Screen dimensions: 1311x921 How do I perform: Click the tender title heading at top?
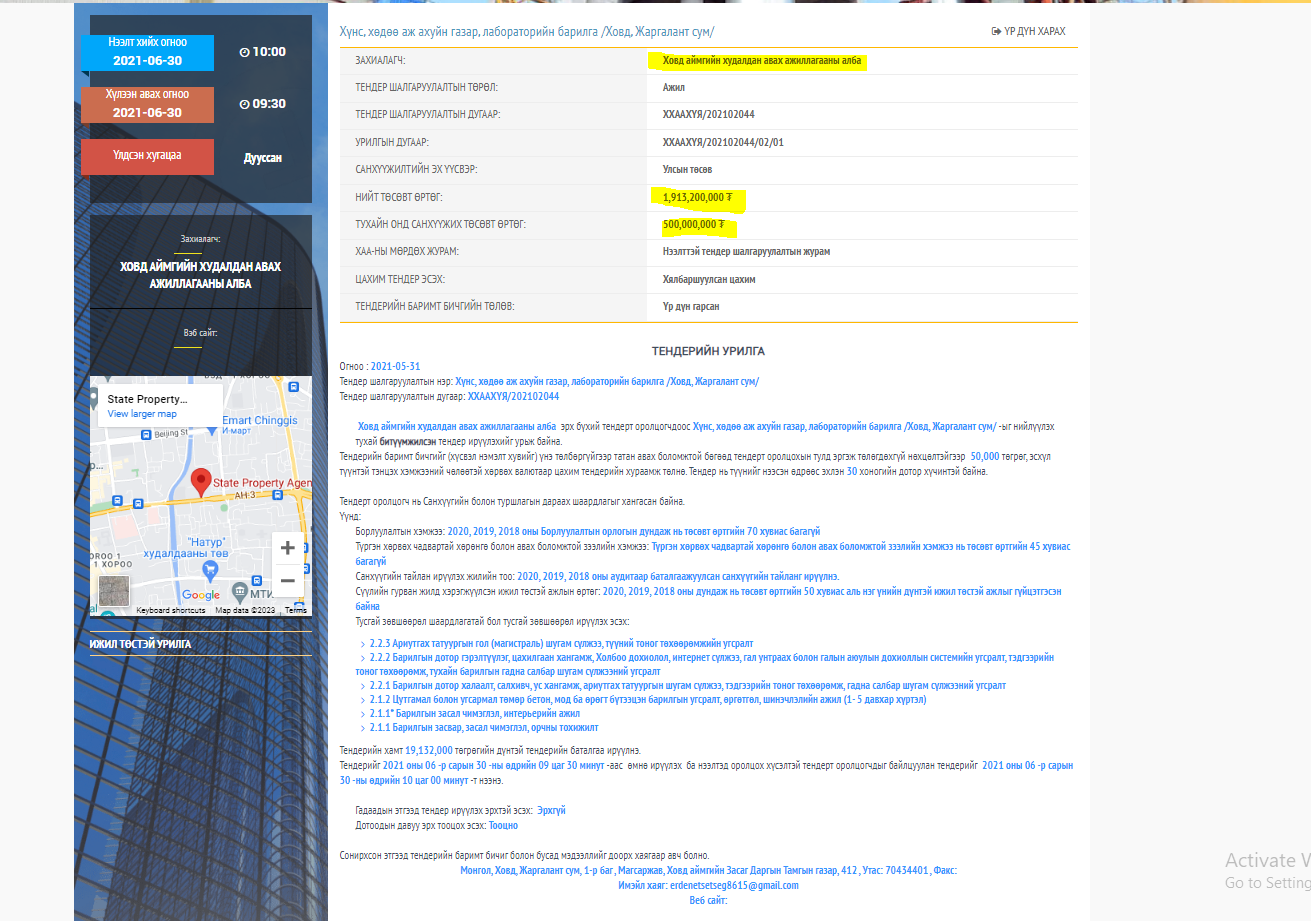click(x=527, y=32)
